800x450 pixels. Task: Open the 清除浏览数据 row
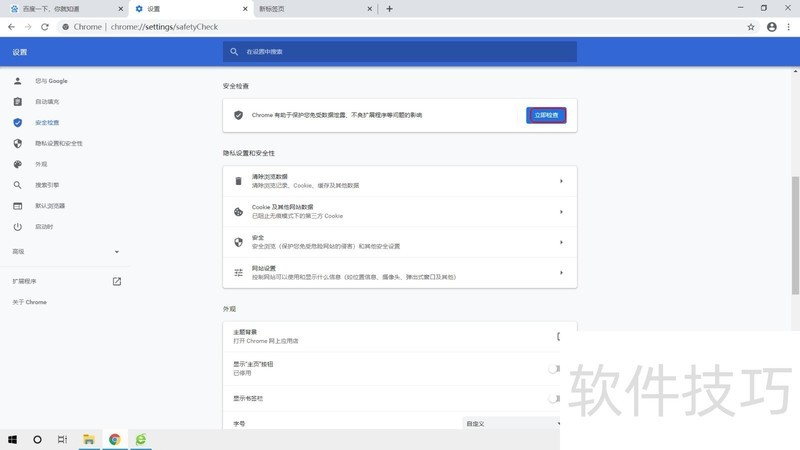pyautogui.click(x=399, y=181)
